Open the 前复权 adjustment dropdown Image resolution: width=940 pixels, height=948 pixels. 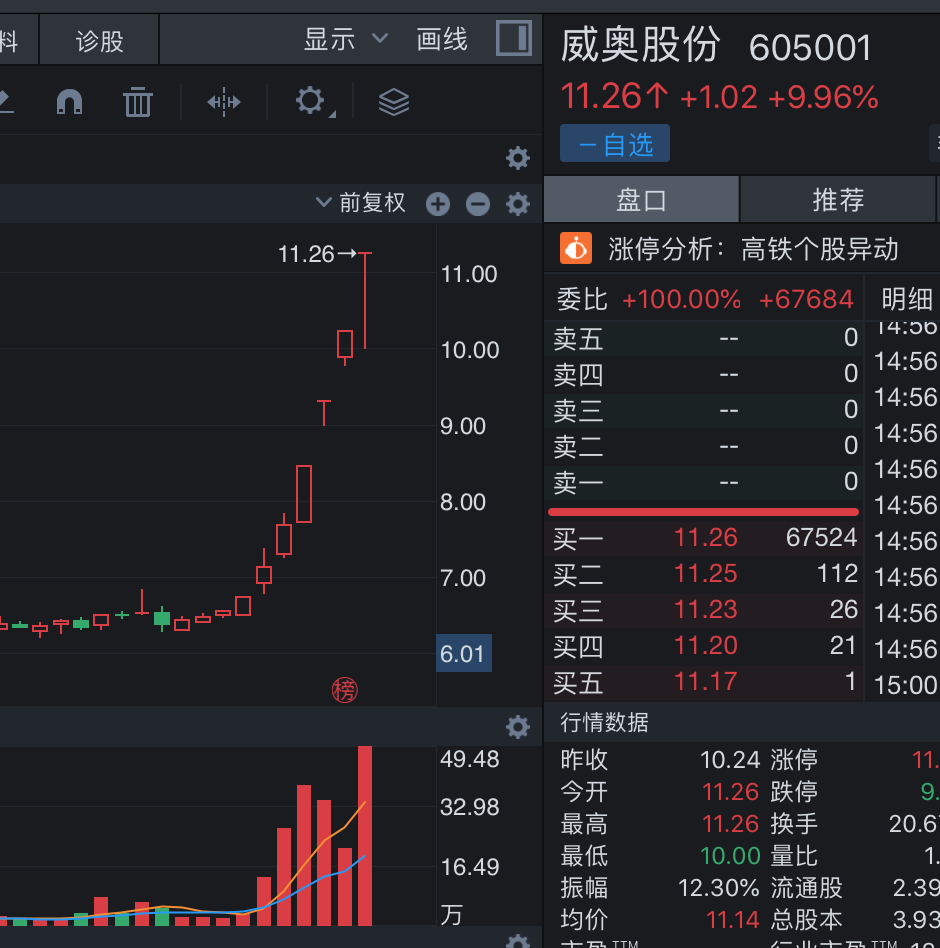(x=361, y=203)
